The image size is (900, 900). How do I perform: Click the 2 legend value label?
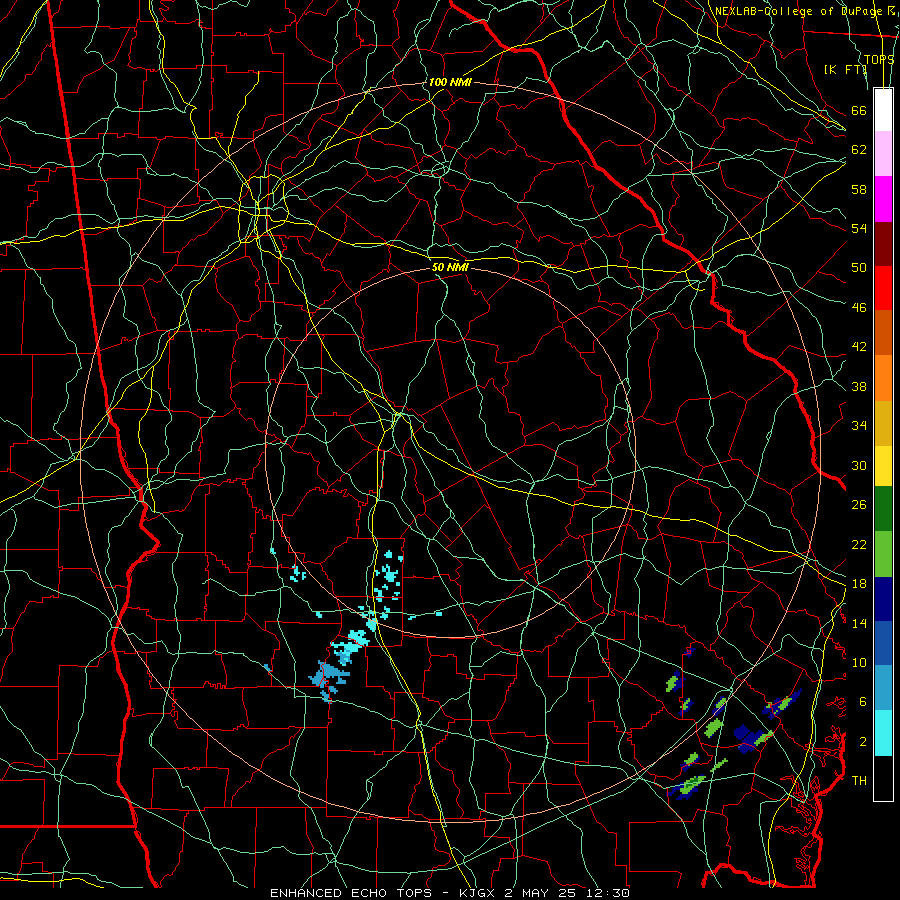tap(863, 742)
